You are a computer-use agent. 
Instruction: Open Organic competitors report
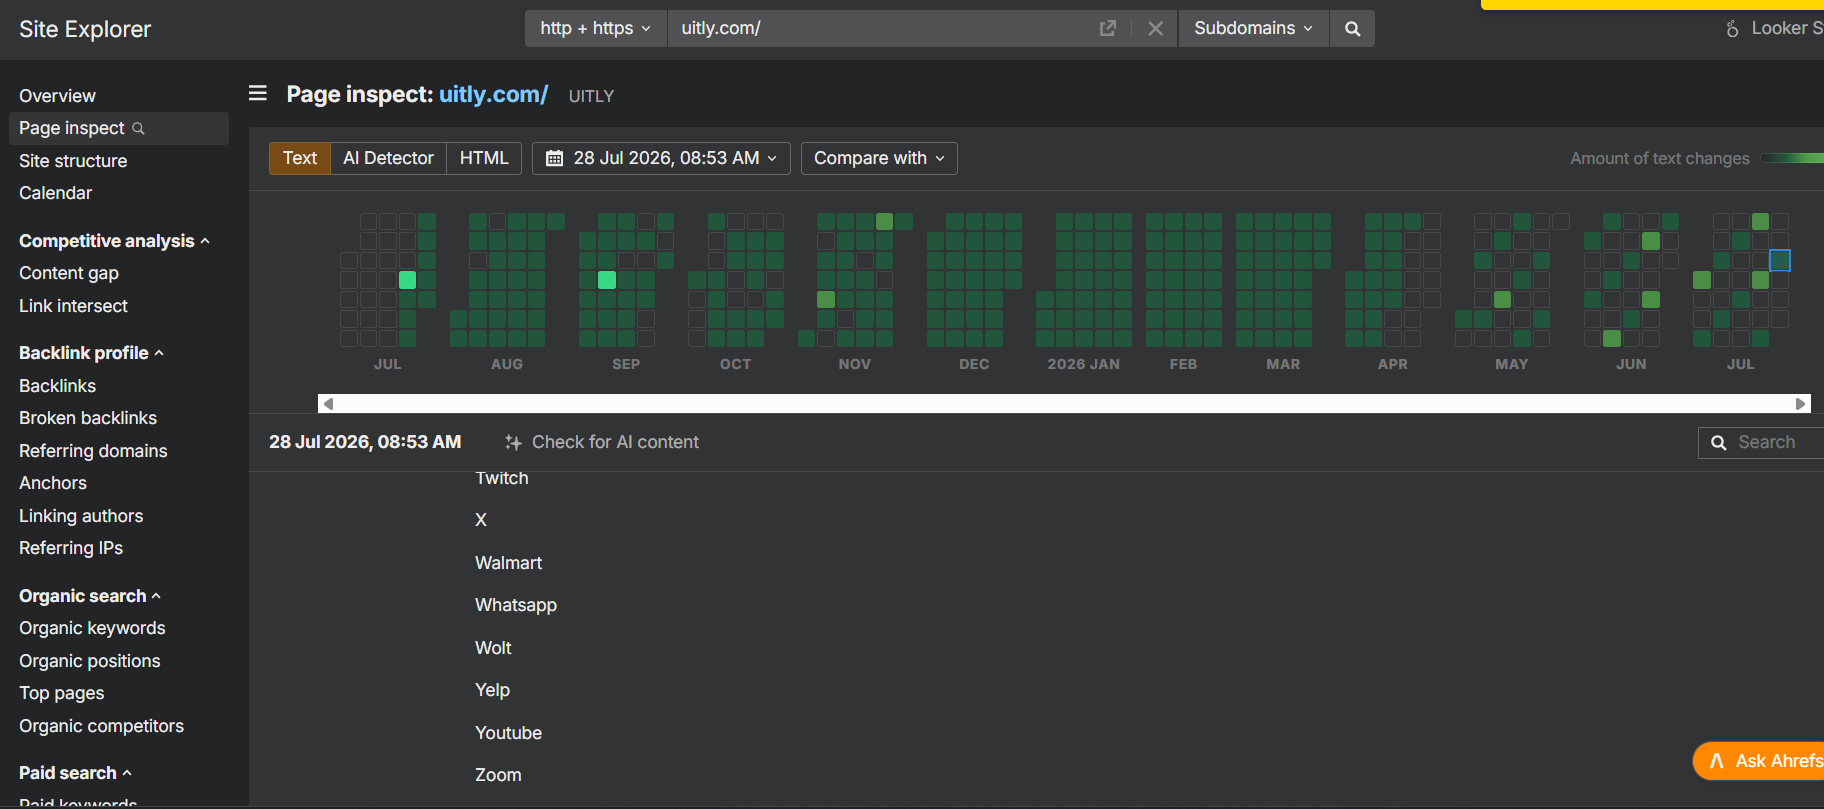101,726
